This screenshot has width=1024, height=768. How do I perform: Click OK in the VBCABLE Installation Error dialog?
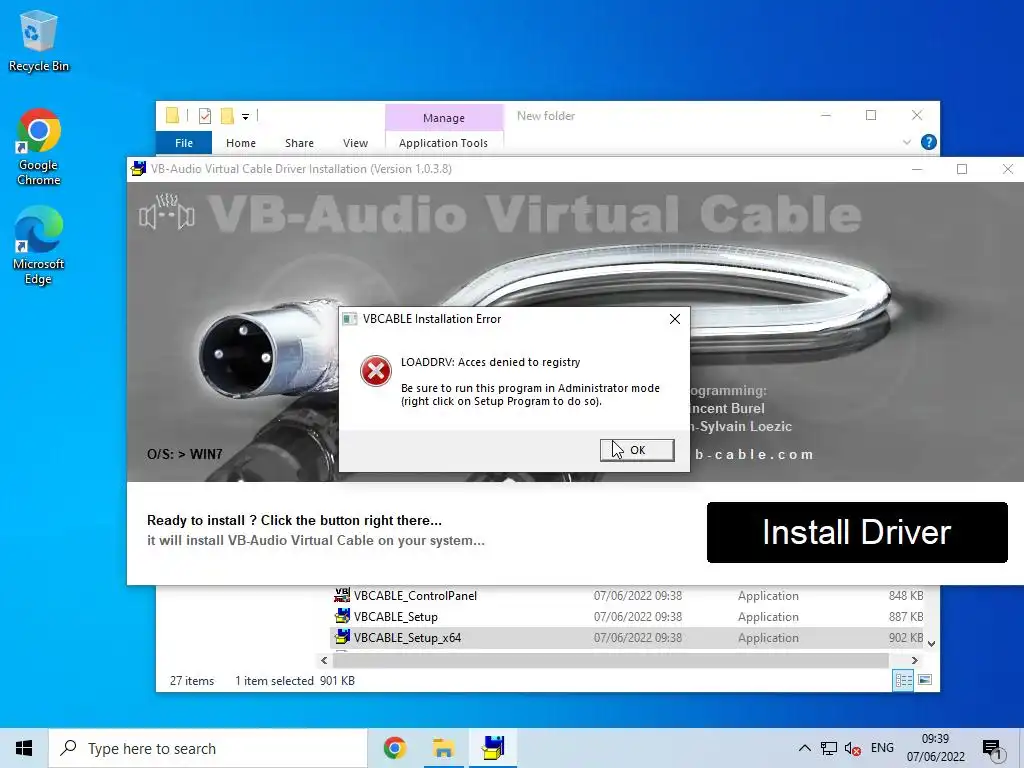(x=637, y=450)
